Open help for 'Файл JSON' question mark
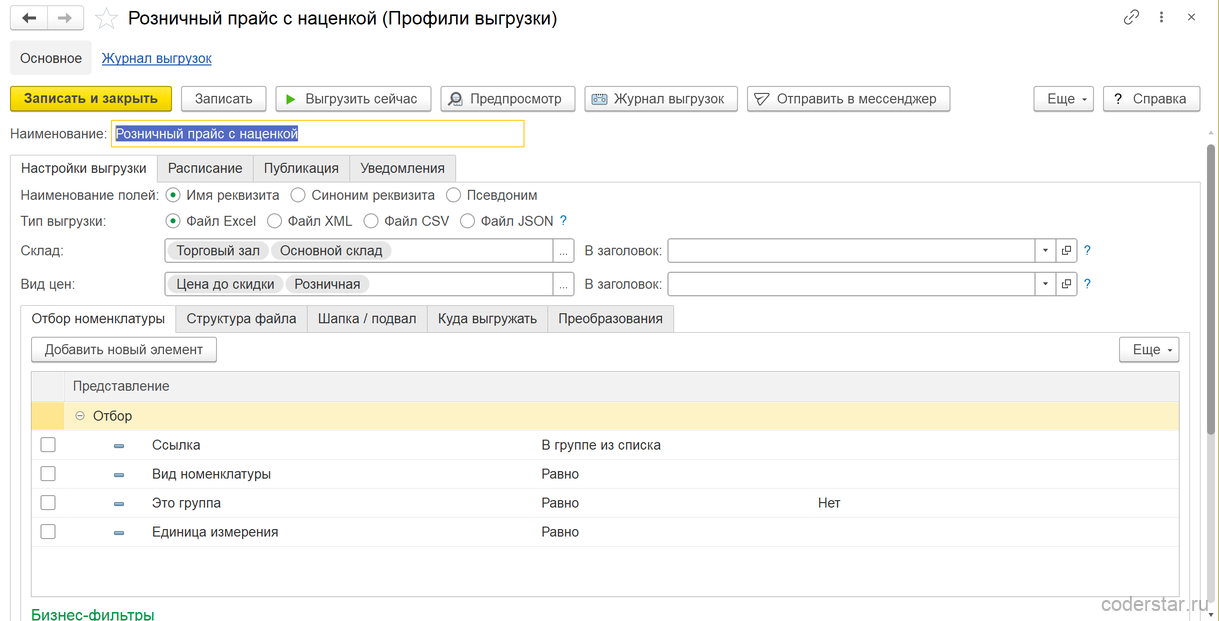 [563, 221]
